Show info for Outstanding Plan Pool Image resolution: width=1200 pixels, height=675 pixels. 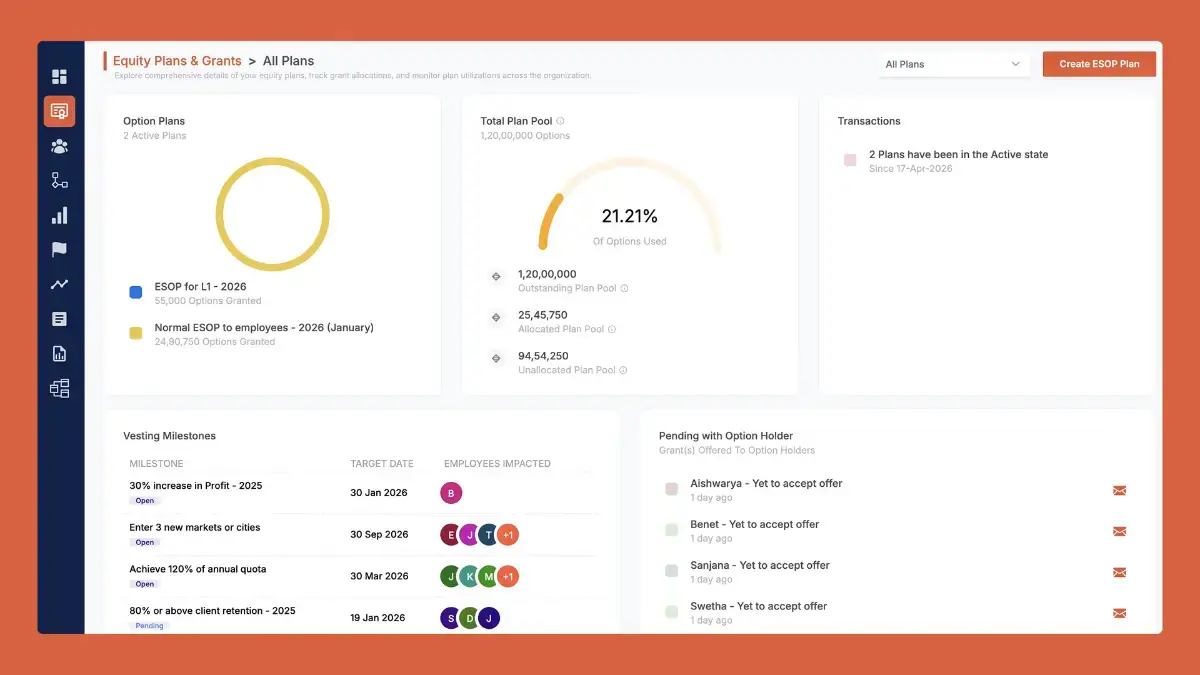624,289
